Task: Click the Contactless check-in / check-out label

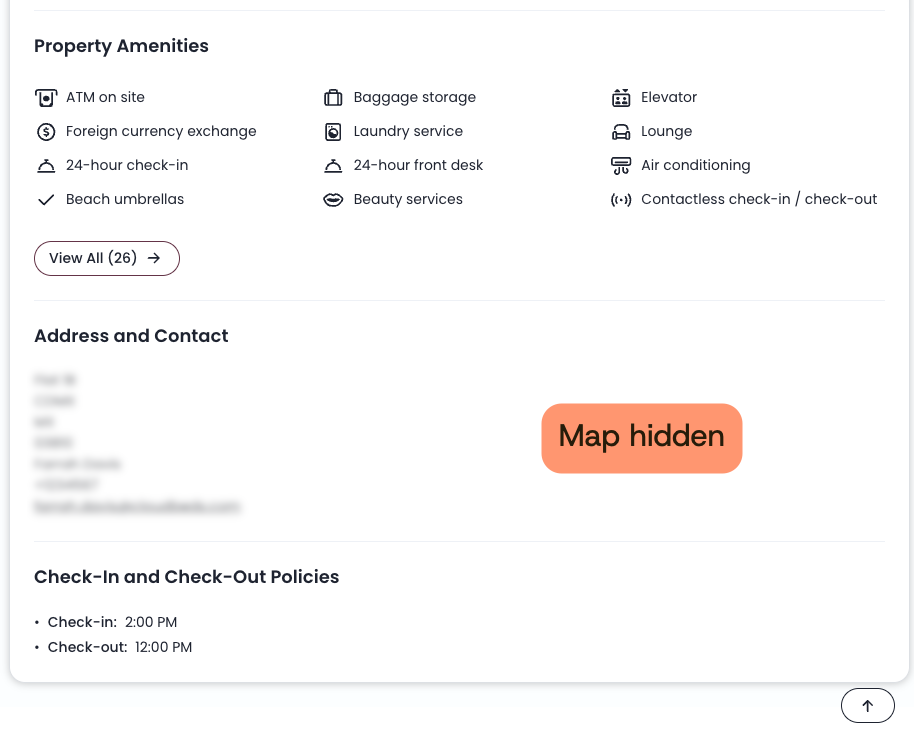Action: click(759, 199)
